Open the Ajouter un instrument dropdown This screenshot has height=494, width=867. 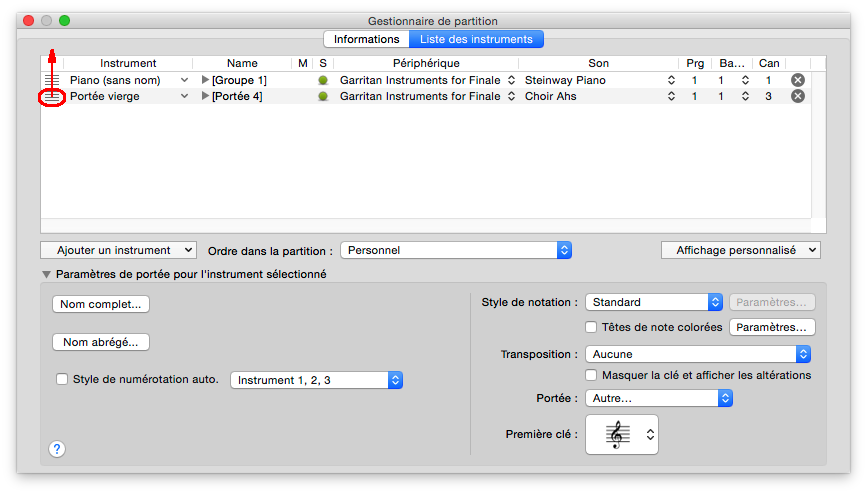119,250
